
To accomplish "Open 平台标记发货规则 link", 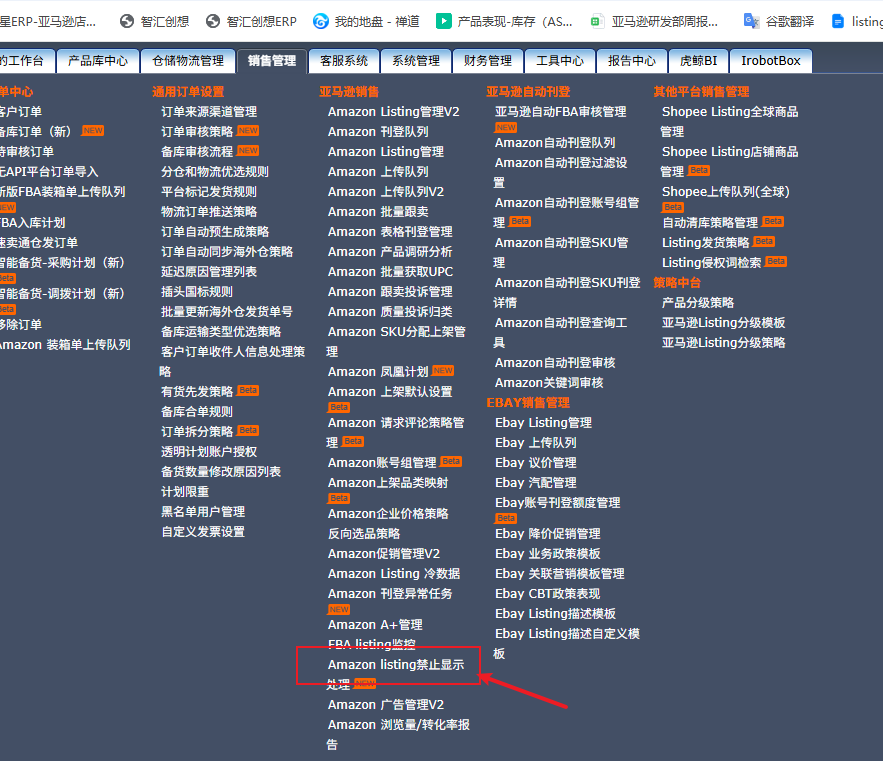I will (x=209, y=192).
